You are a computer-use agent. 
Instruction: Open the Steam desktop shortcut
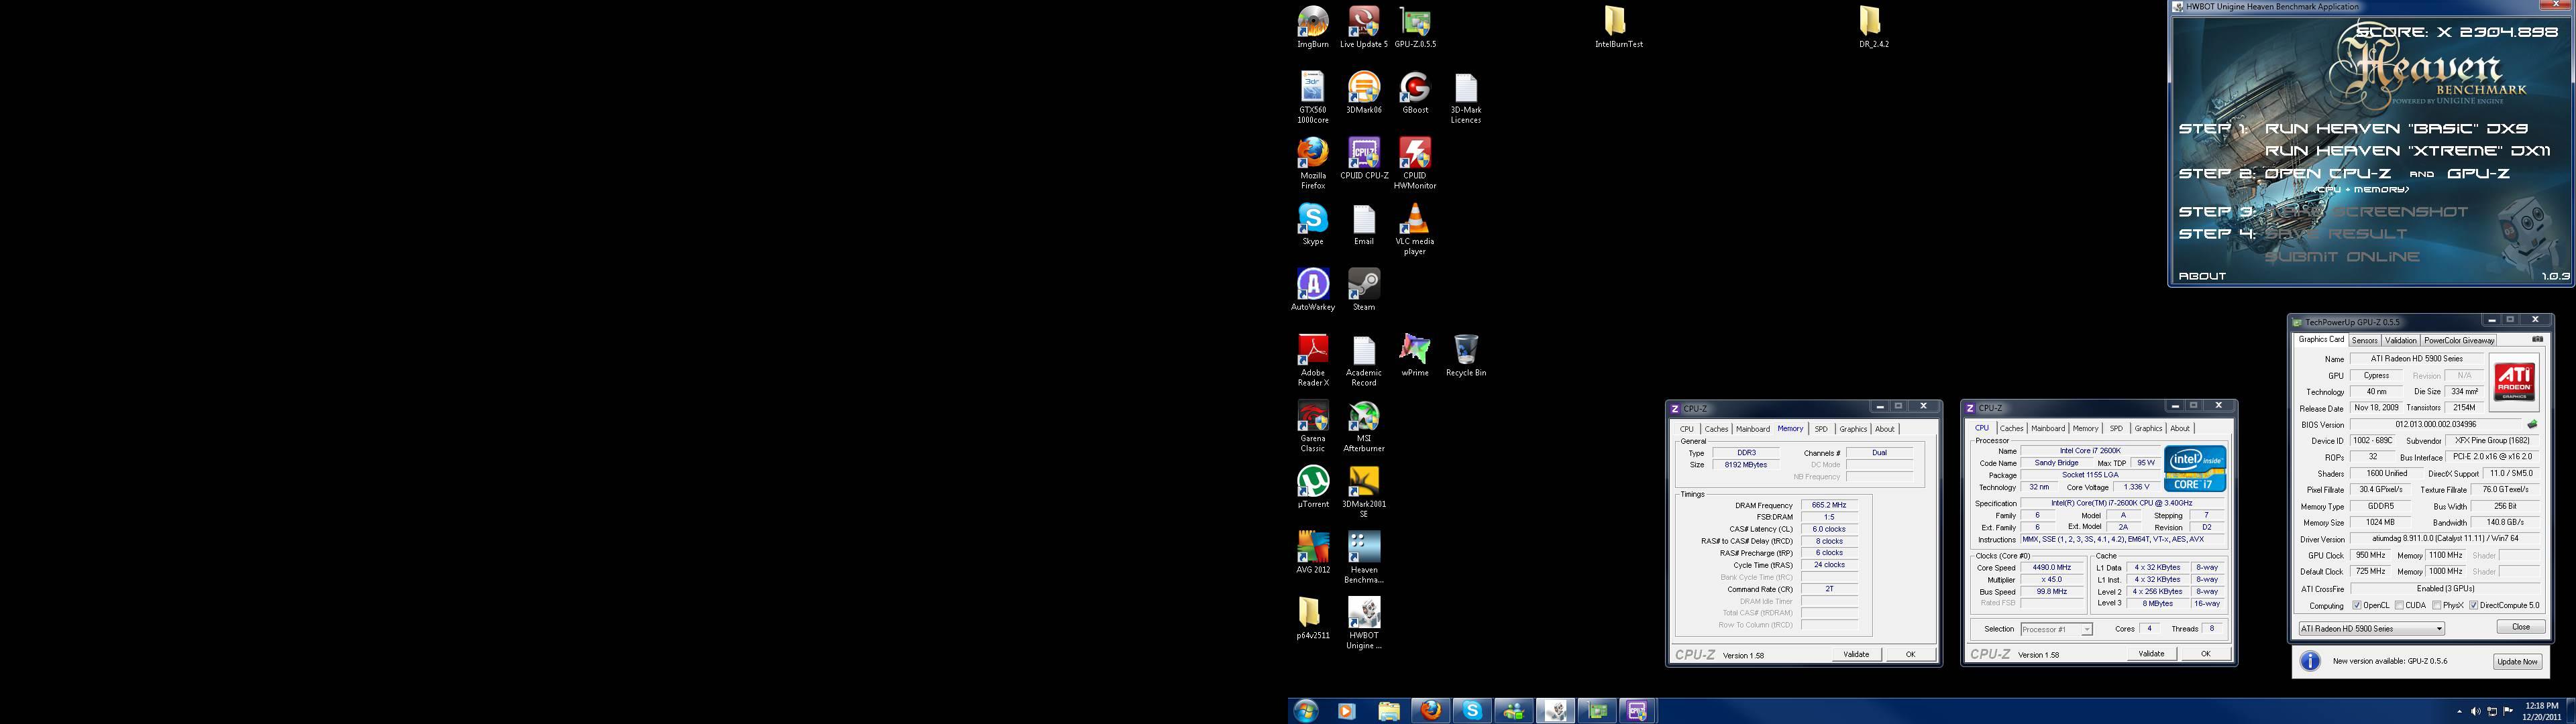pyautogui.click(x=1364, y=290)
